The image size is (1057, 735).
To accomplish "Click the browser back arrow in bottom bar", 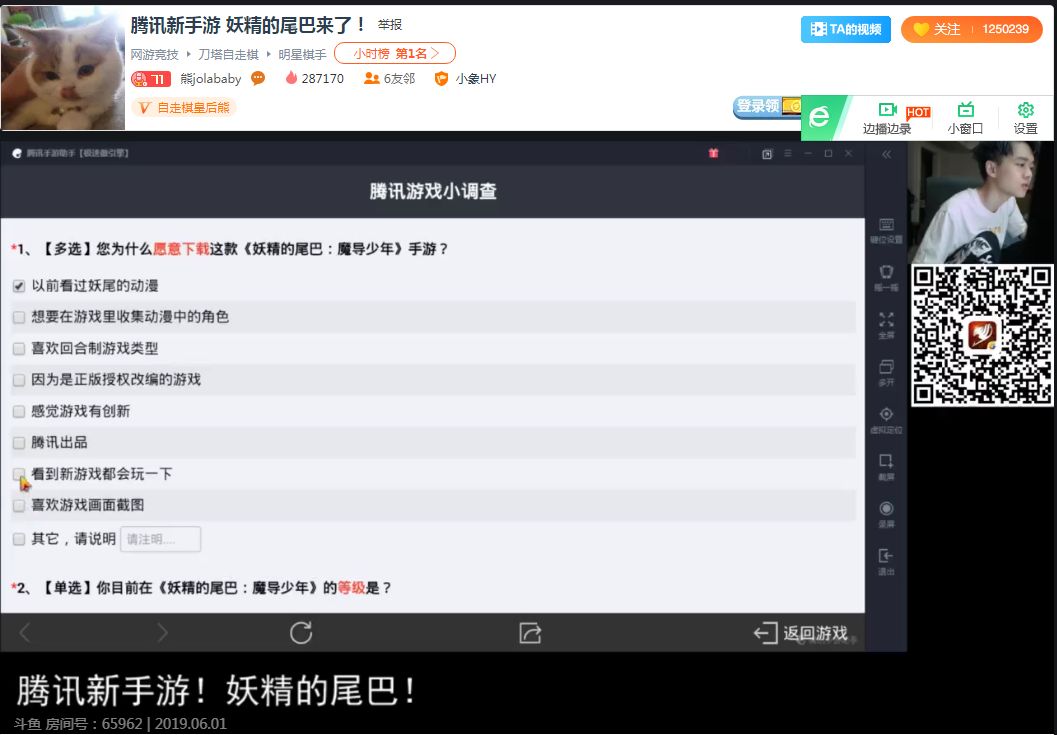I will click(25, 633).
